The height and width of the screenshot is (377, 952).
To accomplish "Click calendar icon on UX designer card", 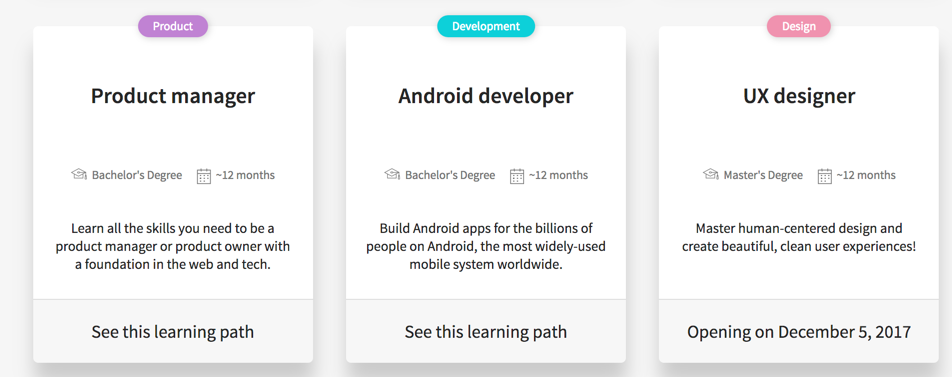I will (x=824, y=176).
